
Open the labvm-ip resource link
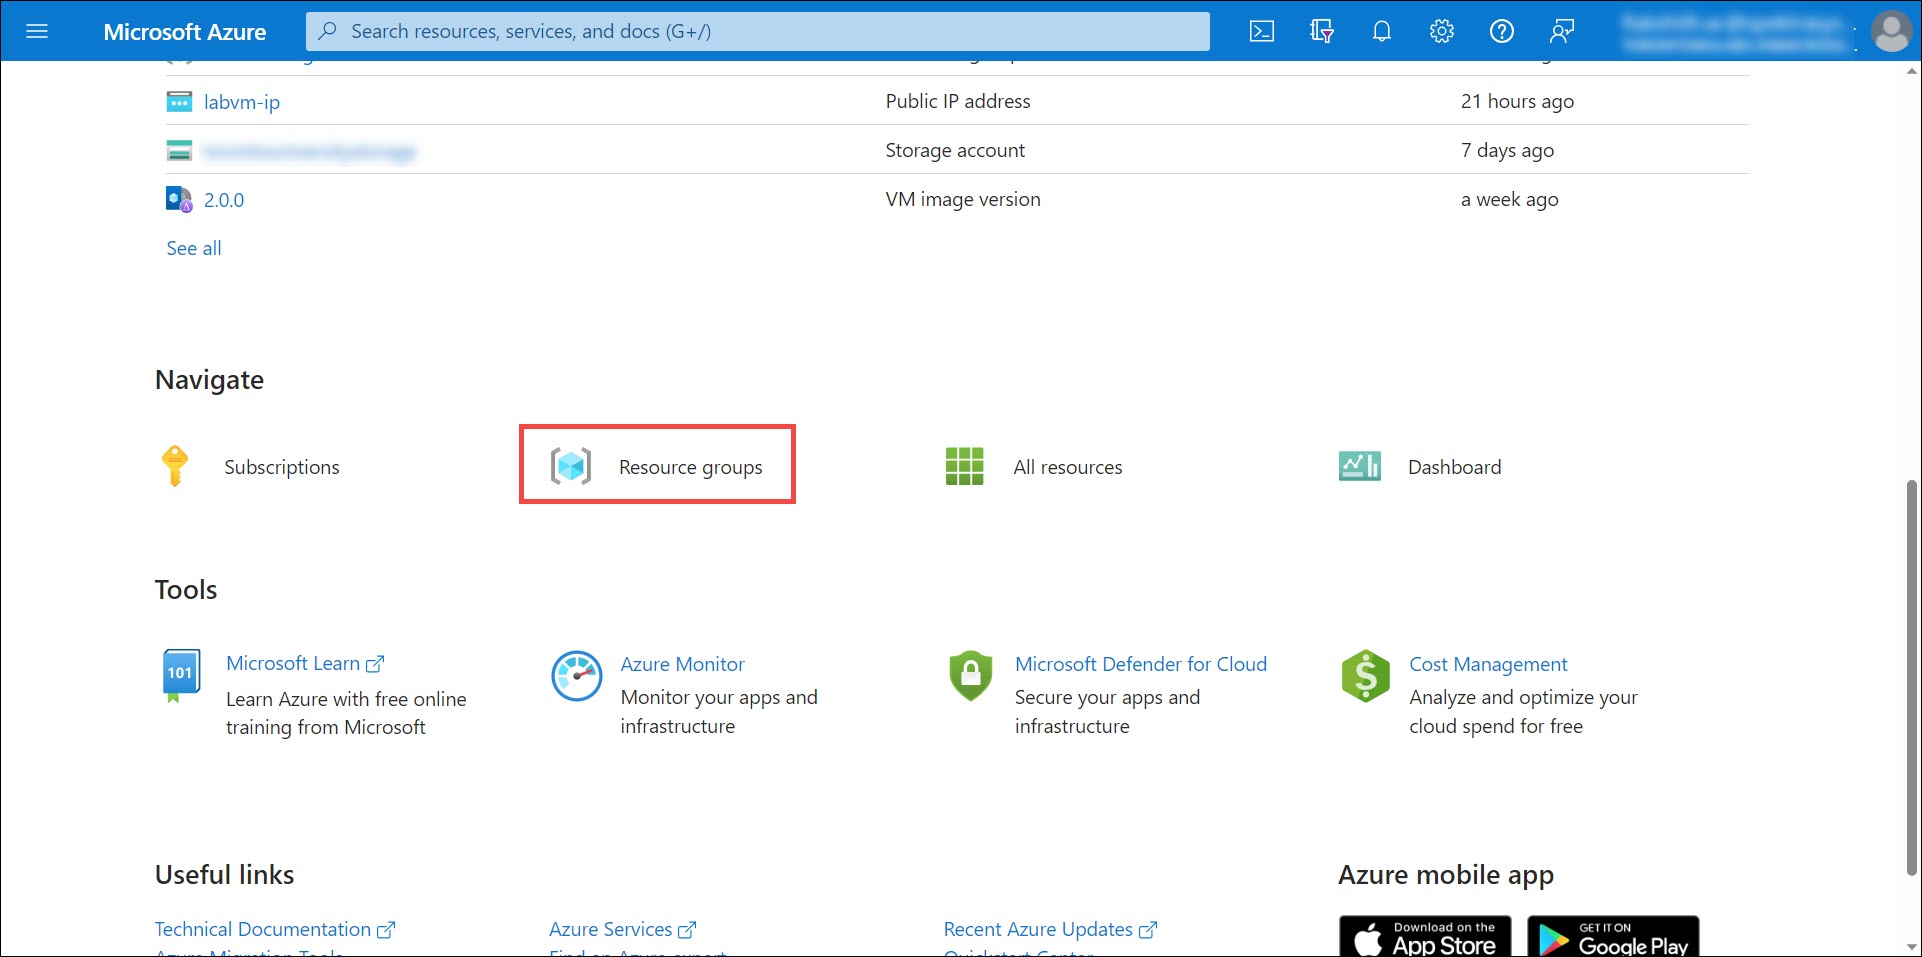(x=242, y=102)
